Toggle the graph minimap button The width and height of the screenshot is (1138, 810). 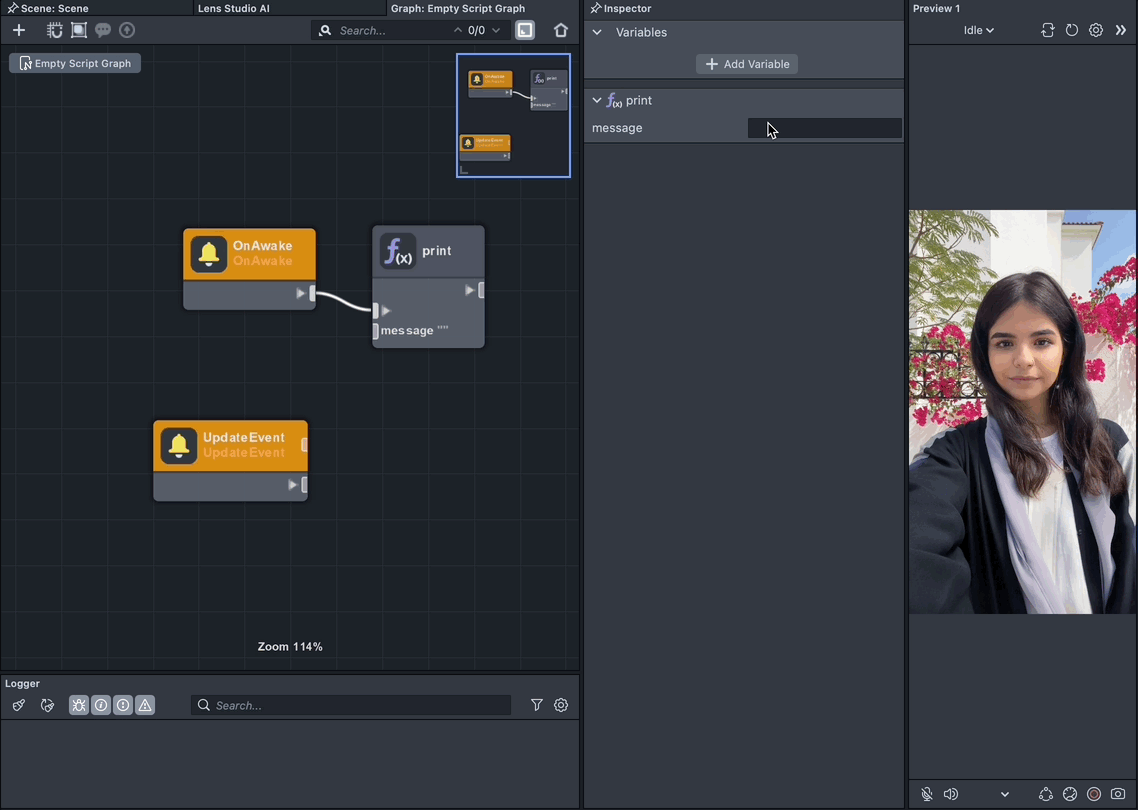tap(525, 30)
